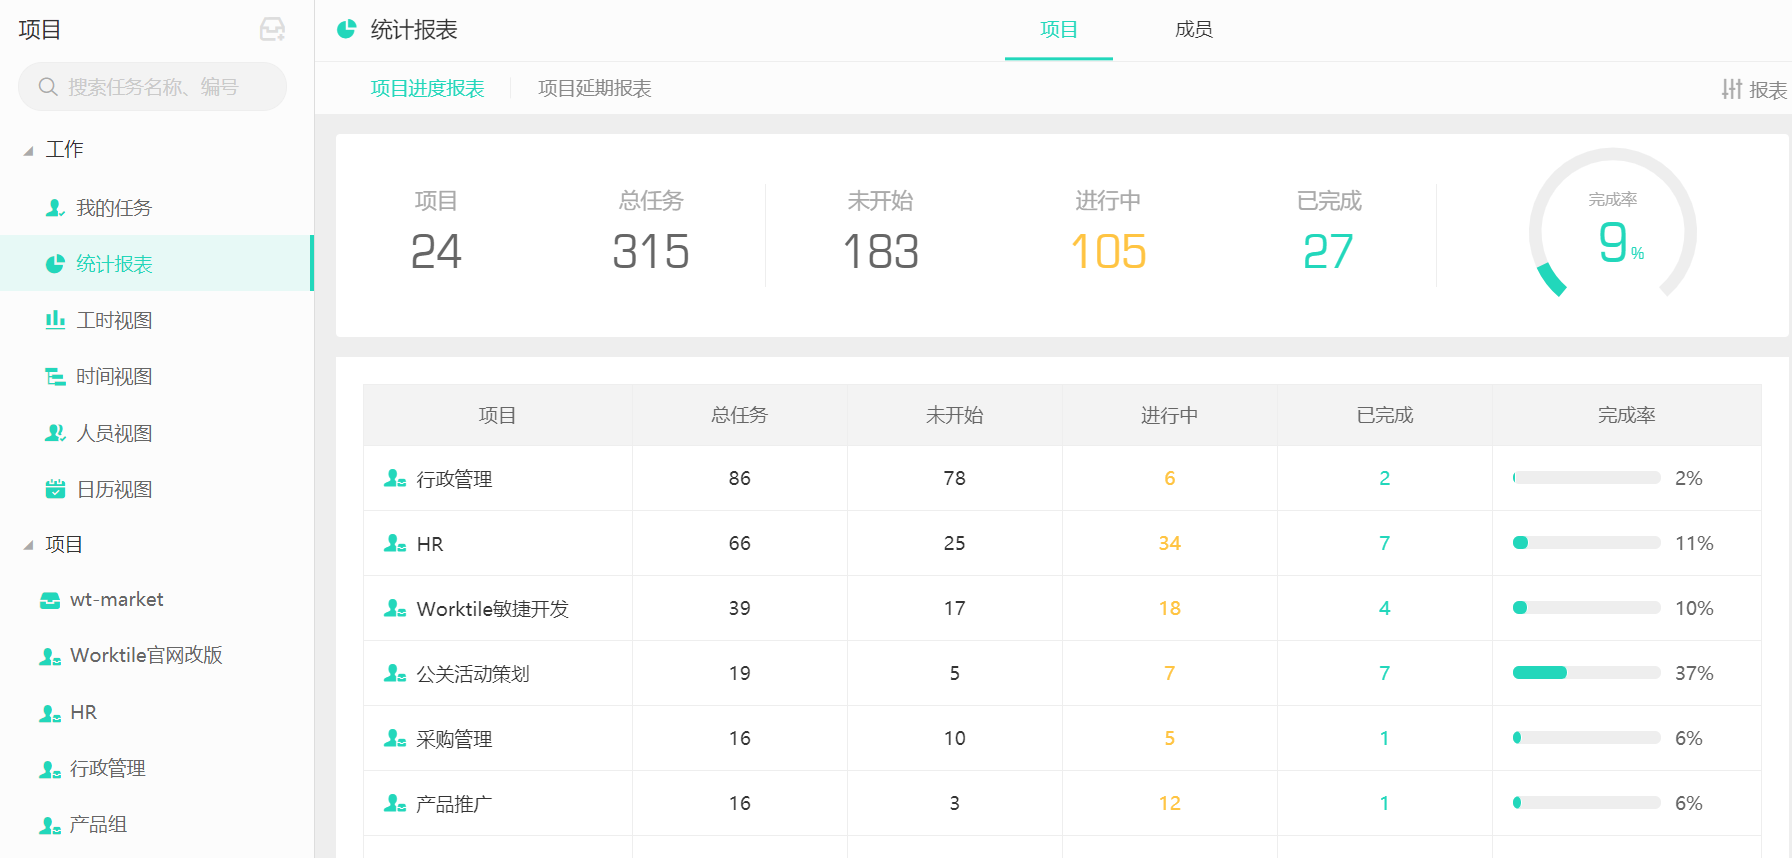The height and width of the screenshot is (858, 1792).
Task: Click the 时间视图 gantt icon
Action: (x=55, y=376)
